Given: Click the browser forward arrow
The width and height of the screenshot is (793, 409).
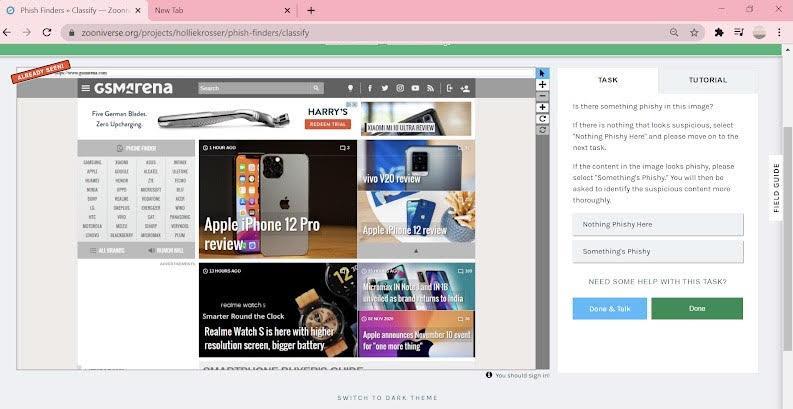Looking at the screenshot, I should 26,32.
